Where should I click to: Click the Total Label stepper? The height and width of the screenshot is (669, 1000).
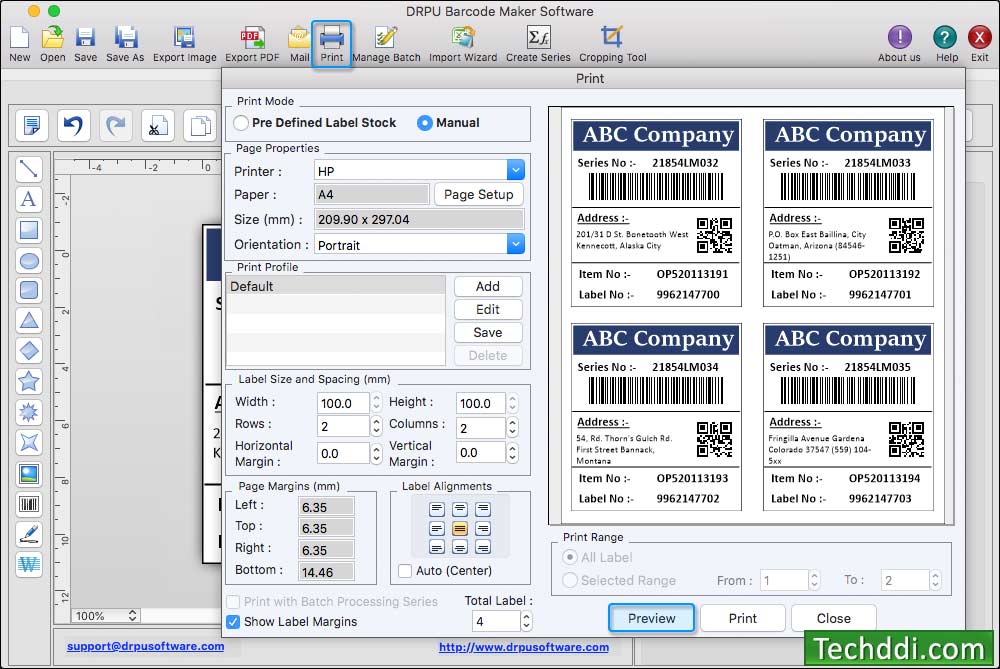point(526,621)
